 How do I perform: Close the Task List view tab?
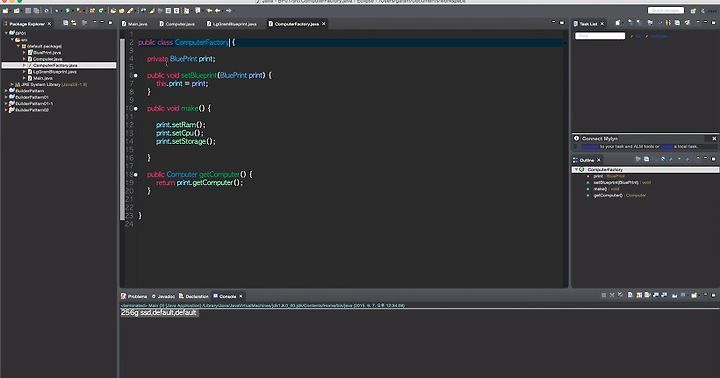(602, 24)
